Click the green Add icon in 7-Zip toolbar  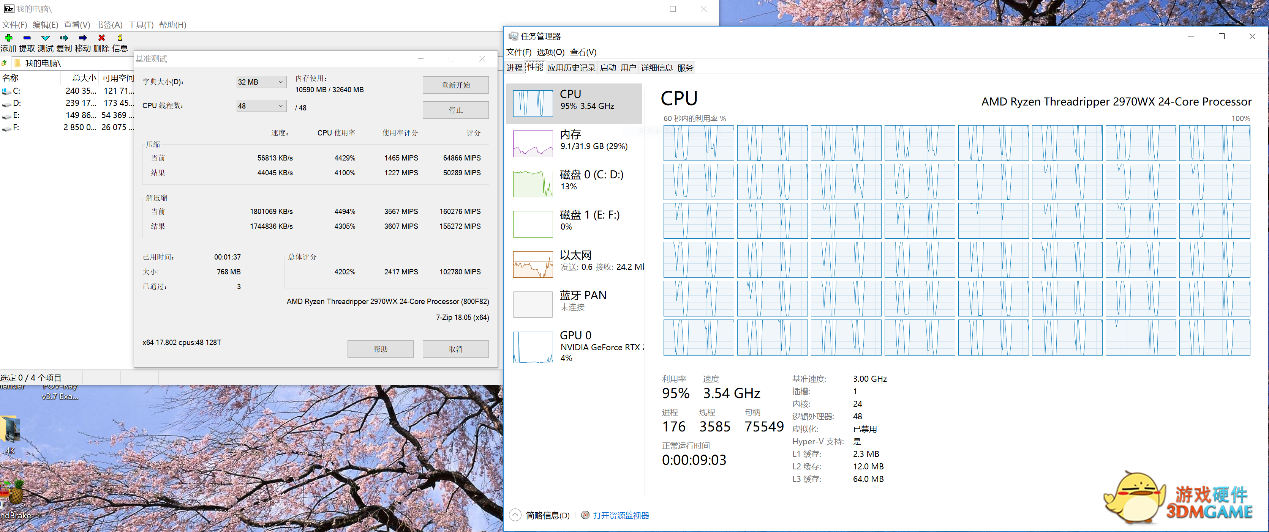pos(8,37)
